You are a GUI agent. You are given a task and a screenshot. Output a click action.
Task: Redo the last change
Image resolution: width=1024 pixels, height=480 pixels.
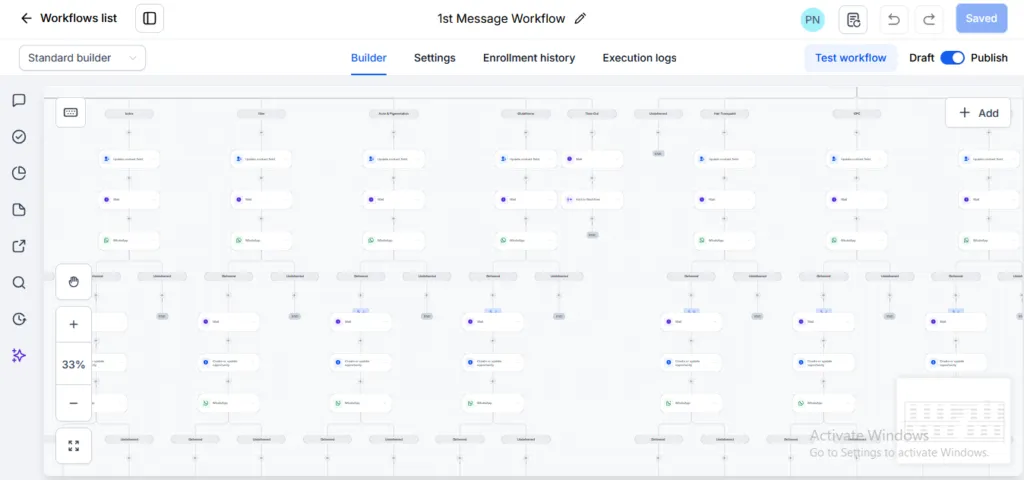pyautogui.click(x=929, y=19)
